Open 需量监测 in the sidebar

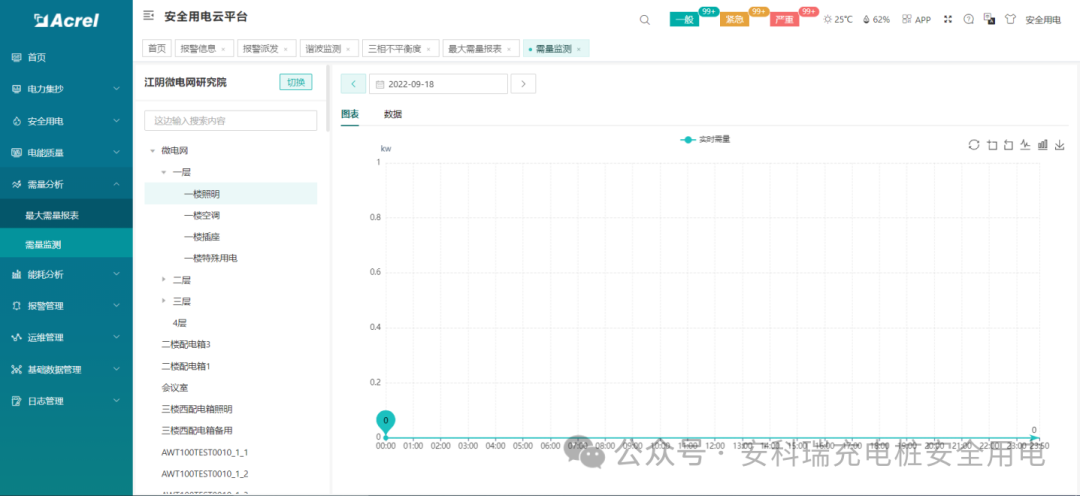(x=66, y=245)
